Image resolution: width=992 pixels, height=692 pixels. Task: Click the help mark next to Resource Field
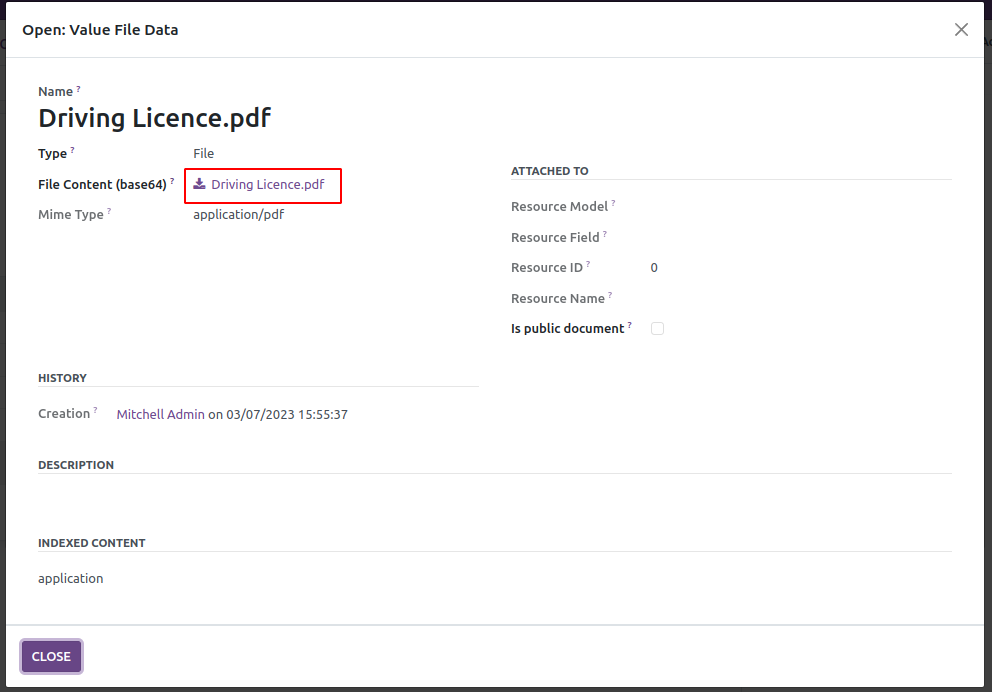tap(605, 235)
